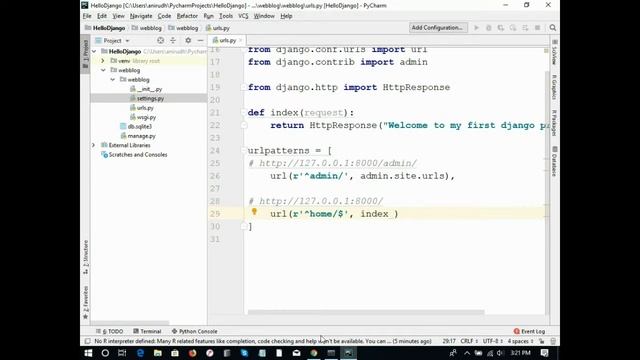
Task: Select wsgi.py in project tree
Action: pos(143,117)
